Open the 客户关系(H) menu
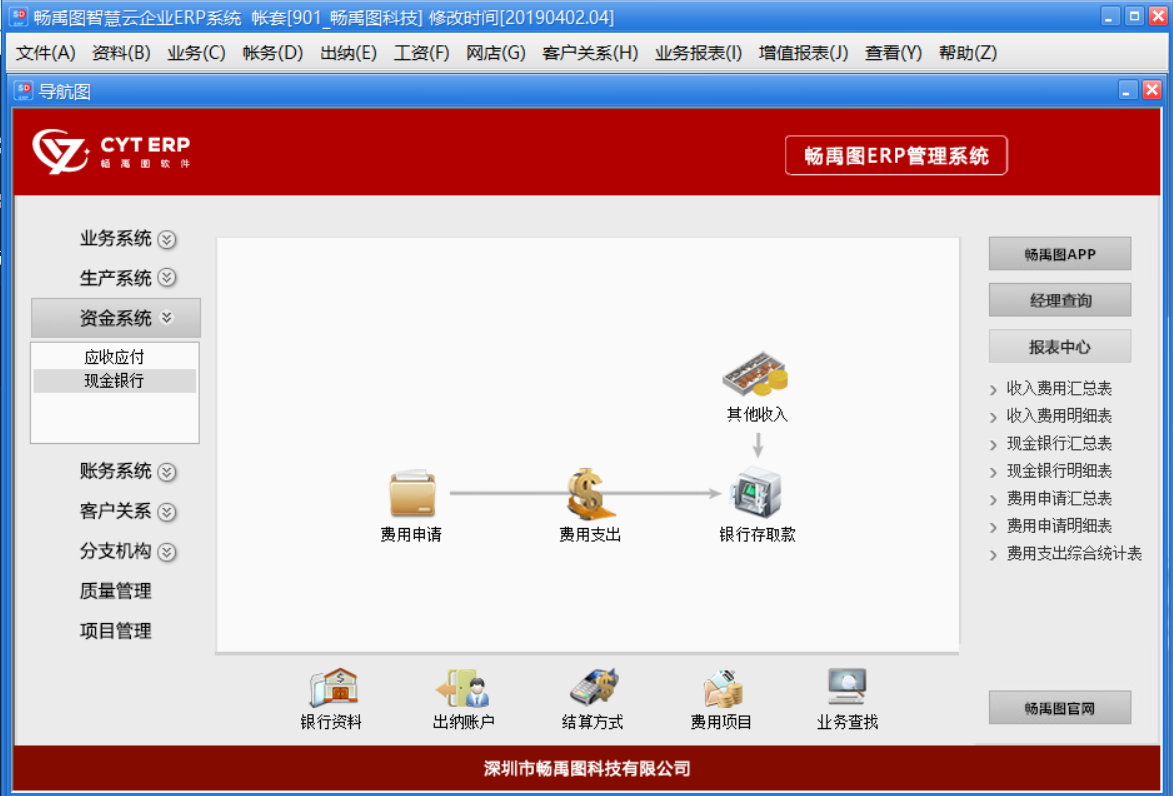1173x796 pixels. (x=590, y=53)
